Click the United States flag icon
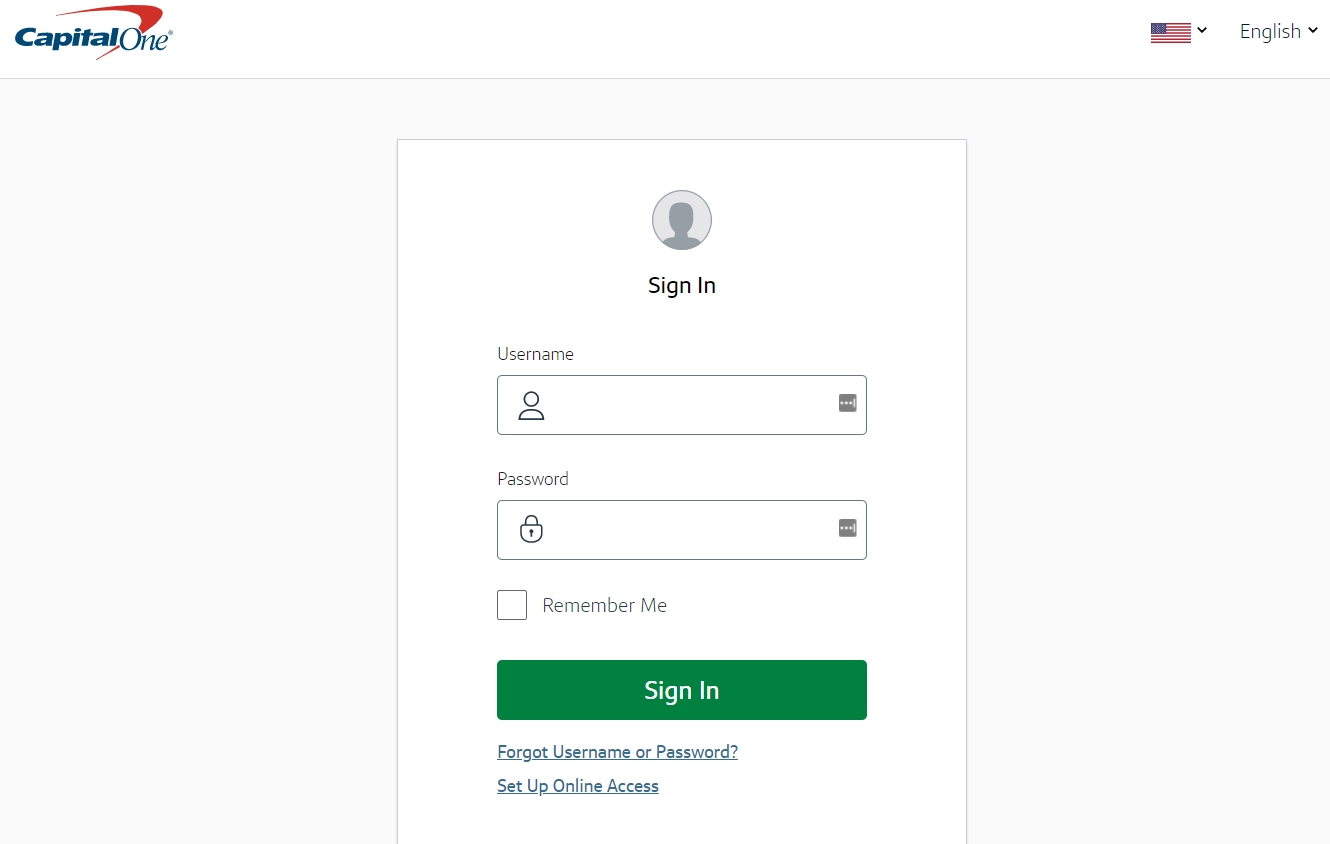The width and height of the screenshot is (1330, 844). click(1169, 31)
